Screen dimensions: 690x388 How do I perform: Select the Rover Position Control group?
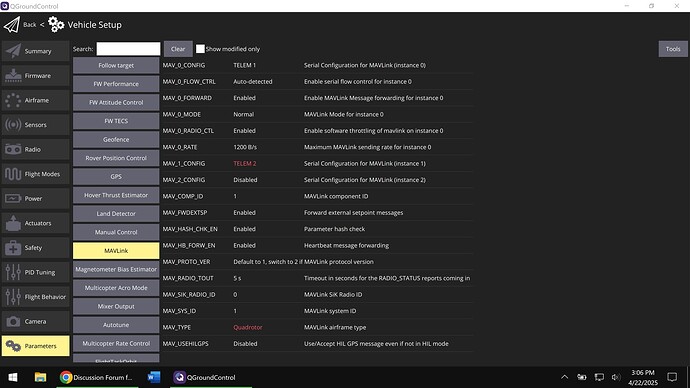(116, 158)
